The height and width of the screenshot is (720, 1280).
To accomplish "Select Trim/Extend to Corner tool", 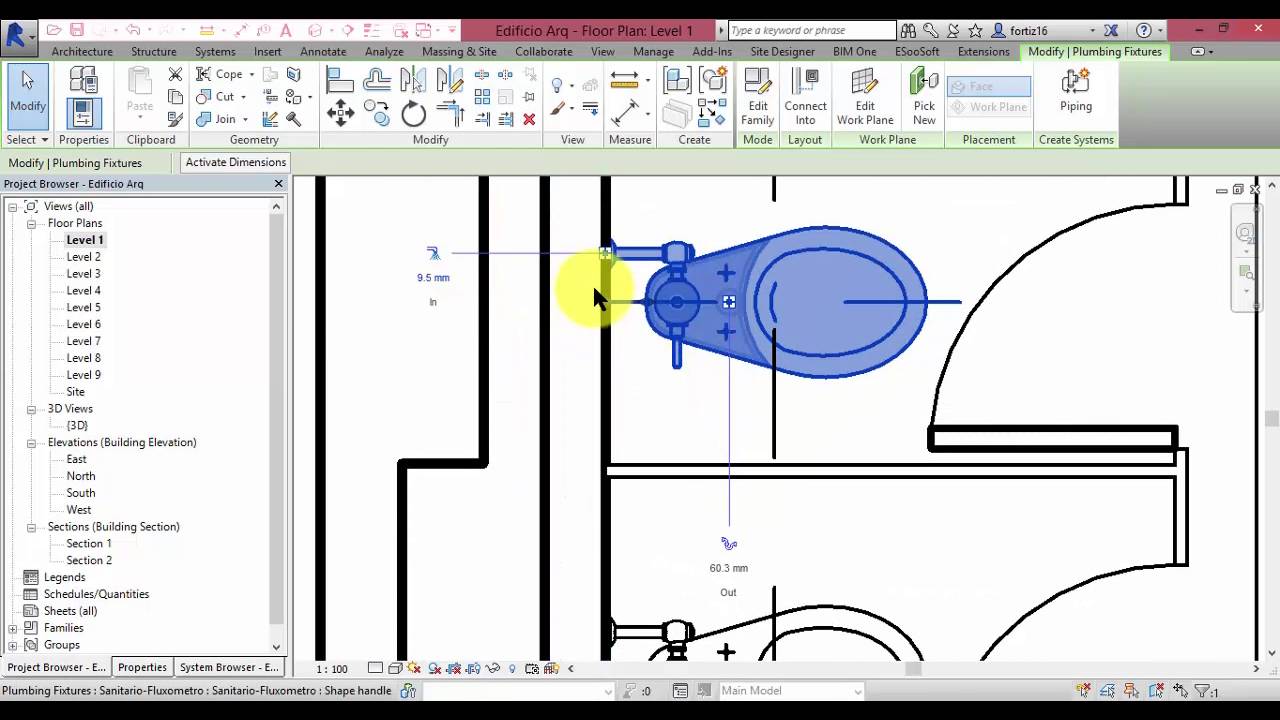I will [449, 113].
